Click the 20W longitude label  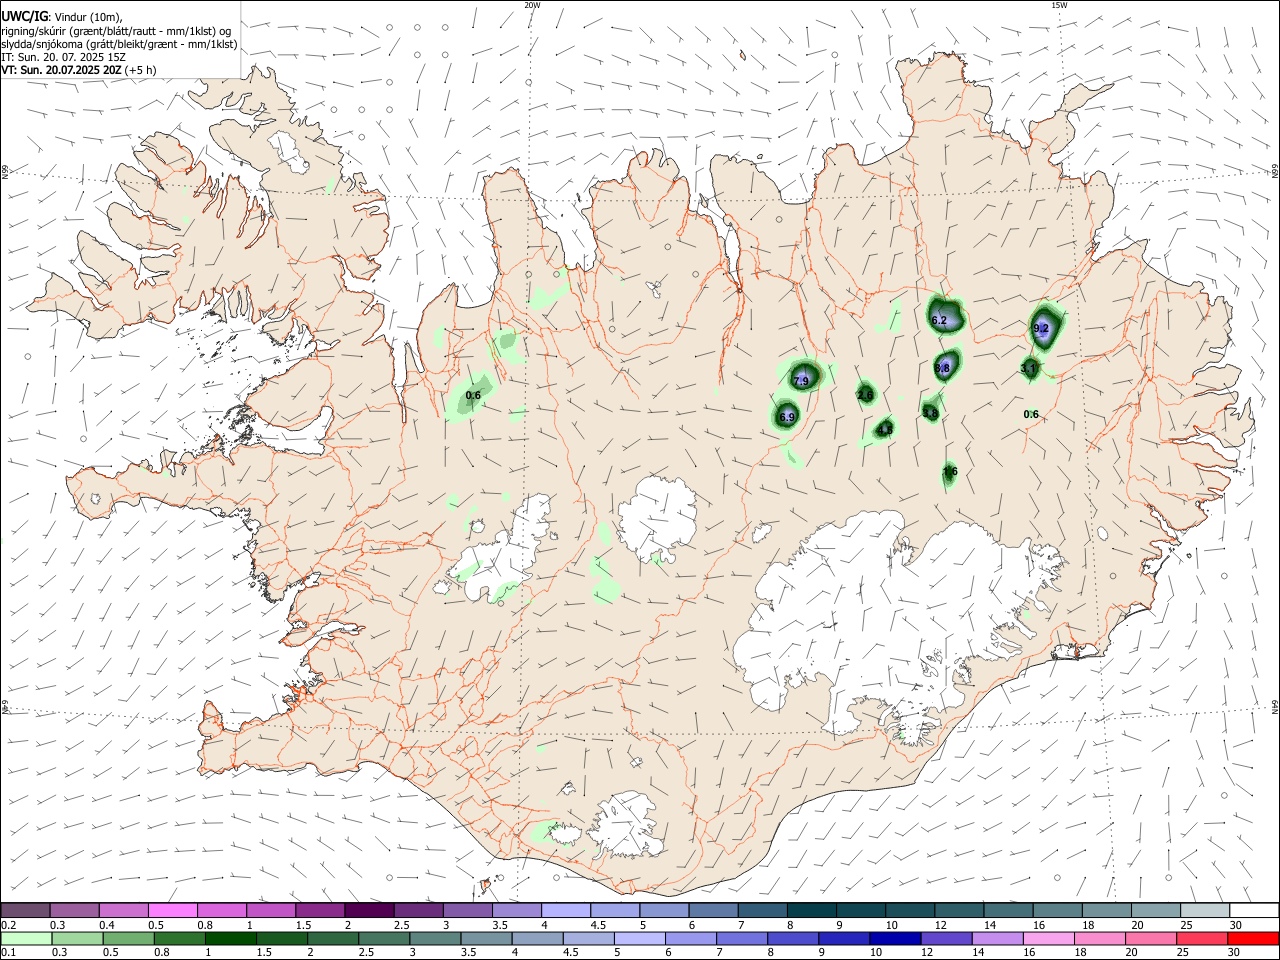[532, 5]
